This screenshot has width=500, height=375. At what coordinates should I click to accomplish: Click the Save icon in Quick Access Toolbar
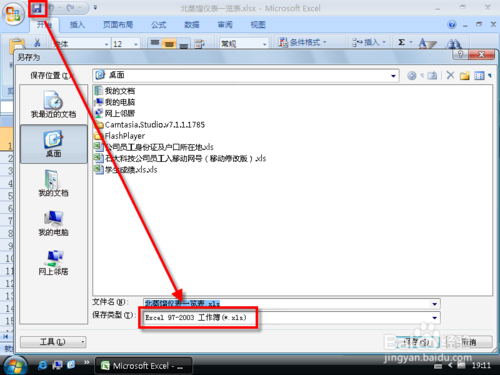[37, 8]
